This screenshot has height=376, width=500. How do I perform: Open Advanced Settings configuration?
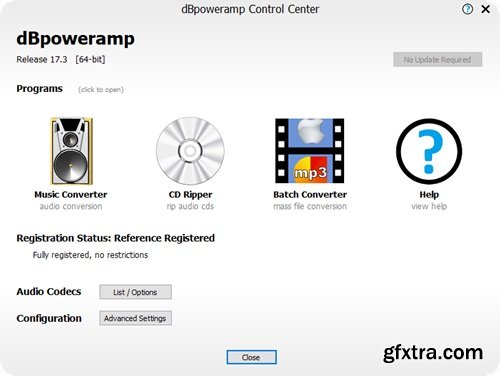coord(135,318)
